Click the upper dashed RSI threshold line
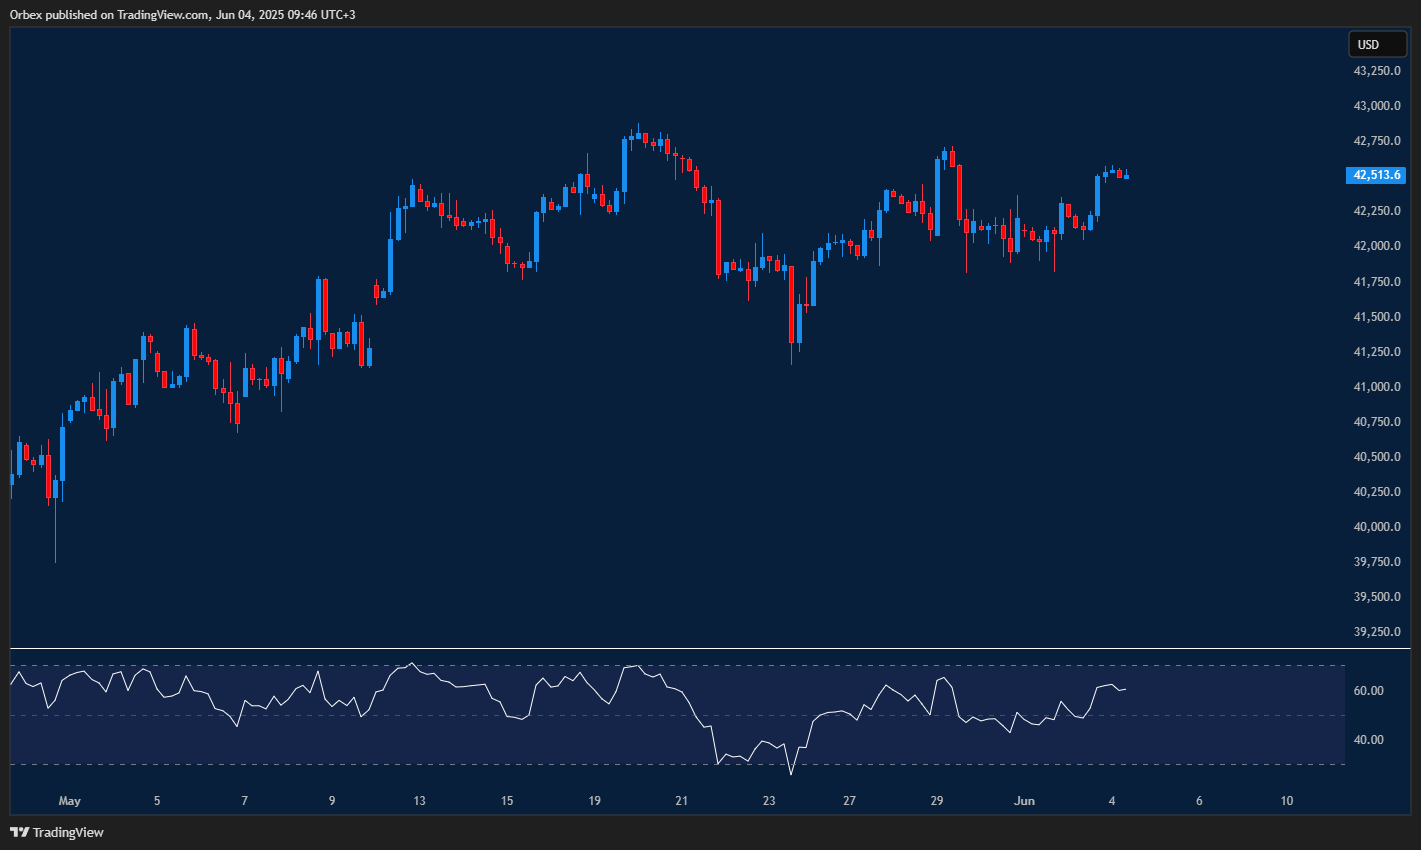This screenshot has height=850, width=1421. pos(400,665)
